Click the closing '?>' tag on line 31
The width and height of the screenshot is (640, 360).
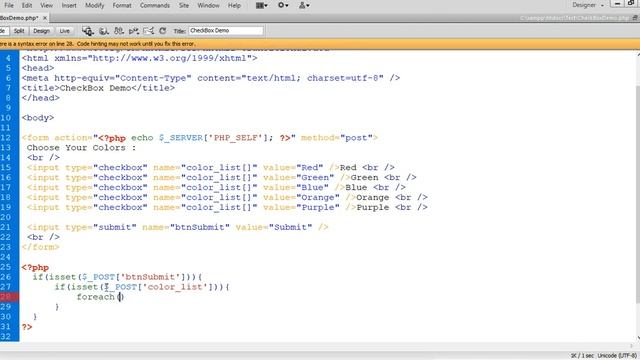[27, 327]
